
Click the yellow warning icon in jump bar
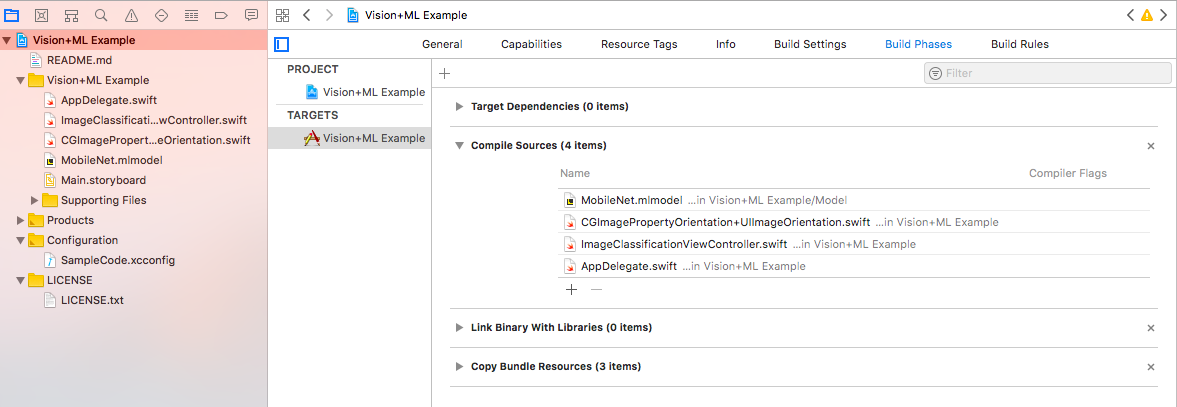(x=1146, y=15)
